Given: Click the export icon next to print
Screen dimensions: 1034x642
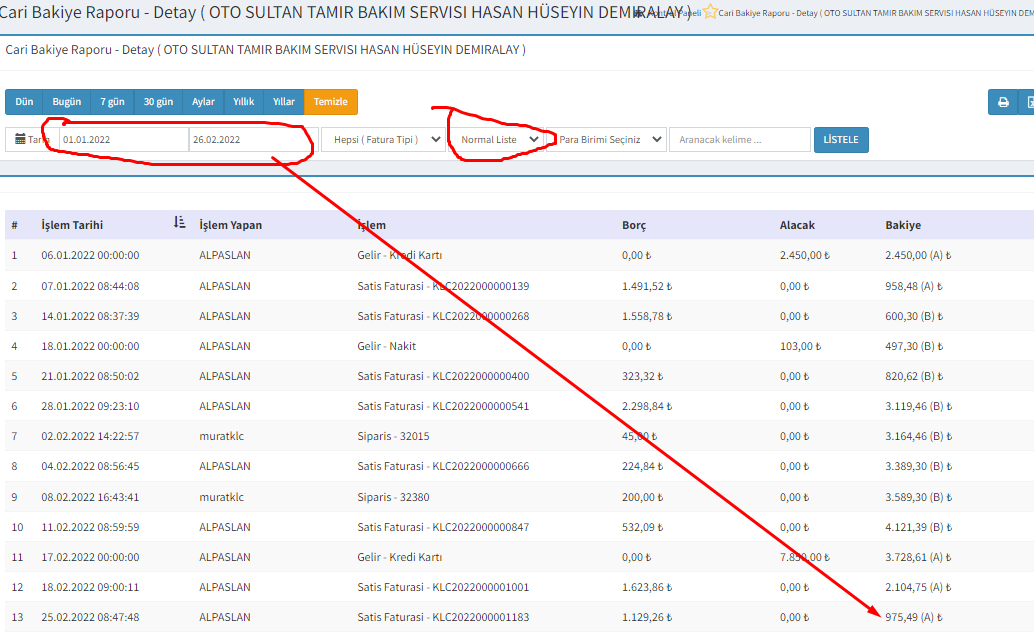Looking at the screenshot, I should (1027, 102).
